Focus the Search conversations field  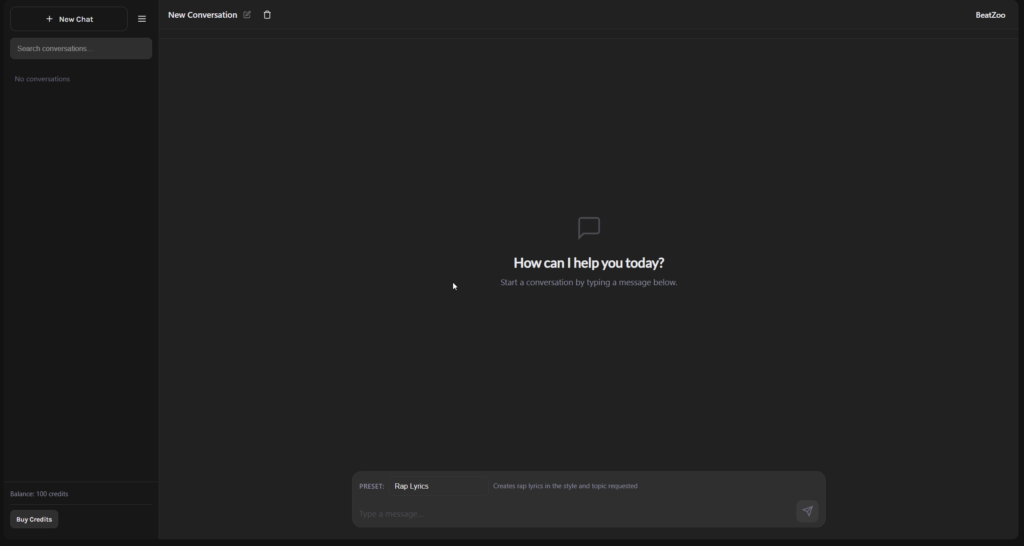click(x=81, y=48)
